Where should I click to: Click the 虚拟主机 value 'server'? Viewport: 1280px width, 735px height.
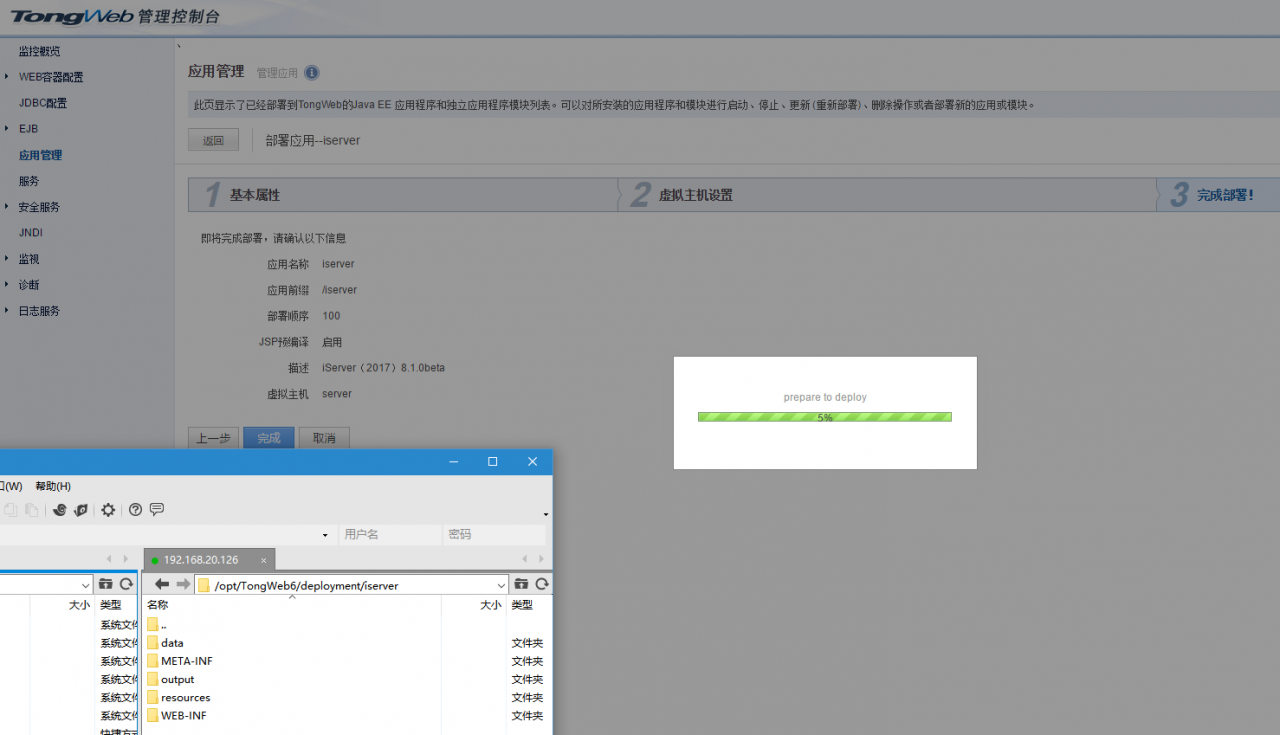coord(337,394)
